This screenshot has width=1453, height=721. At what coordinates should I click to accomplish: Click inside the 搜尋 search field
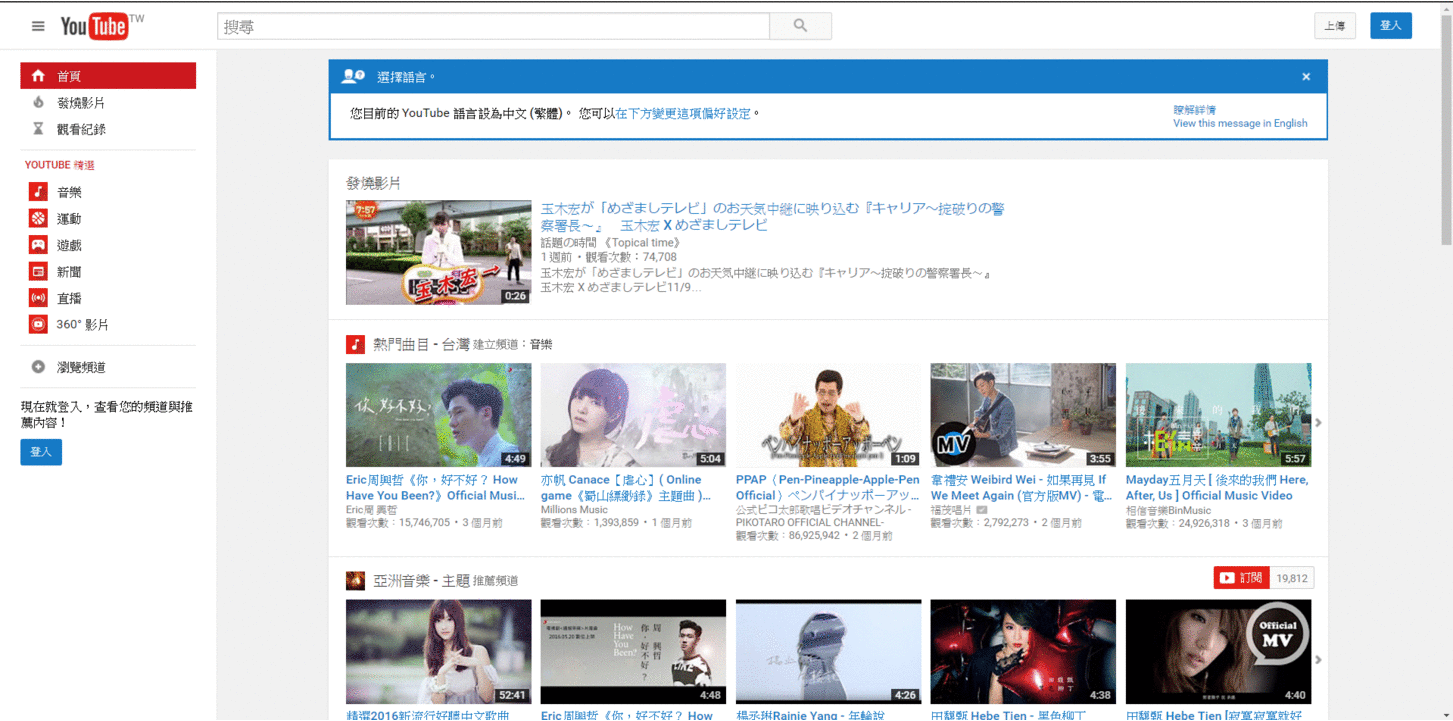(x=493, y=27)
